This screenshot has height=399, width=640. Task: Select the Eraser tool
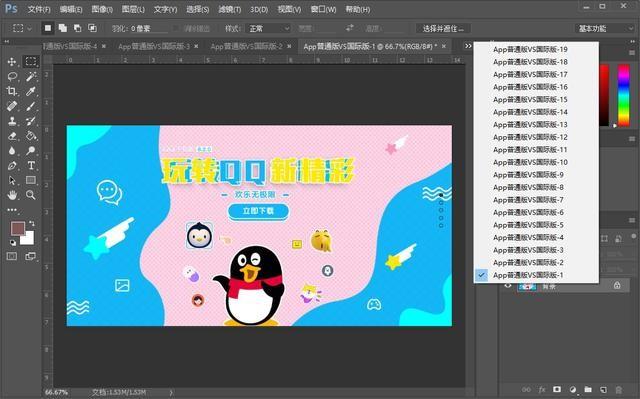tap(12, 135)
